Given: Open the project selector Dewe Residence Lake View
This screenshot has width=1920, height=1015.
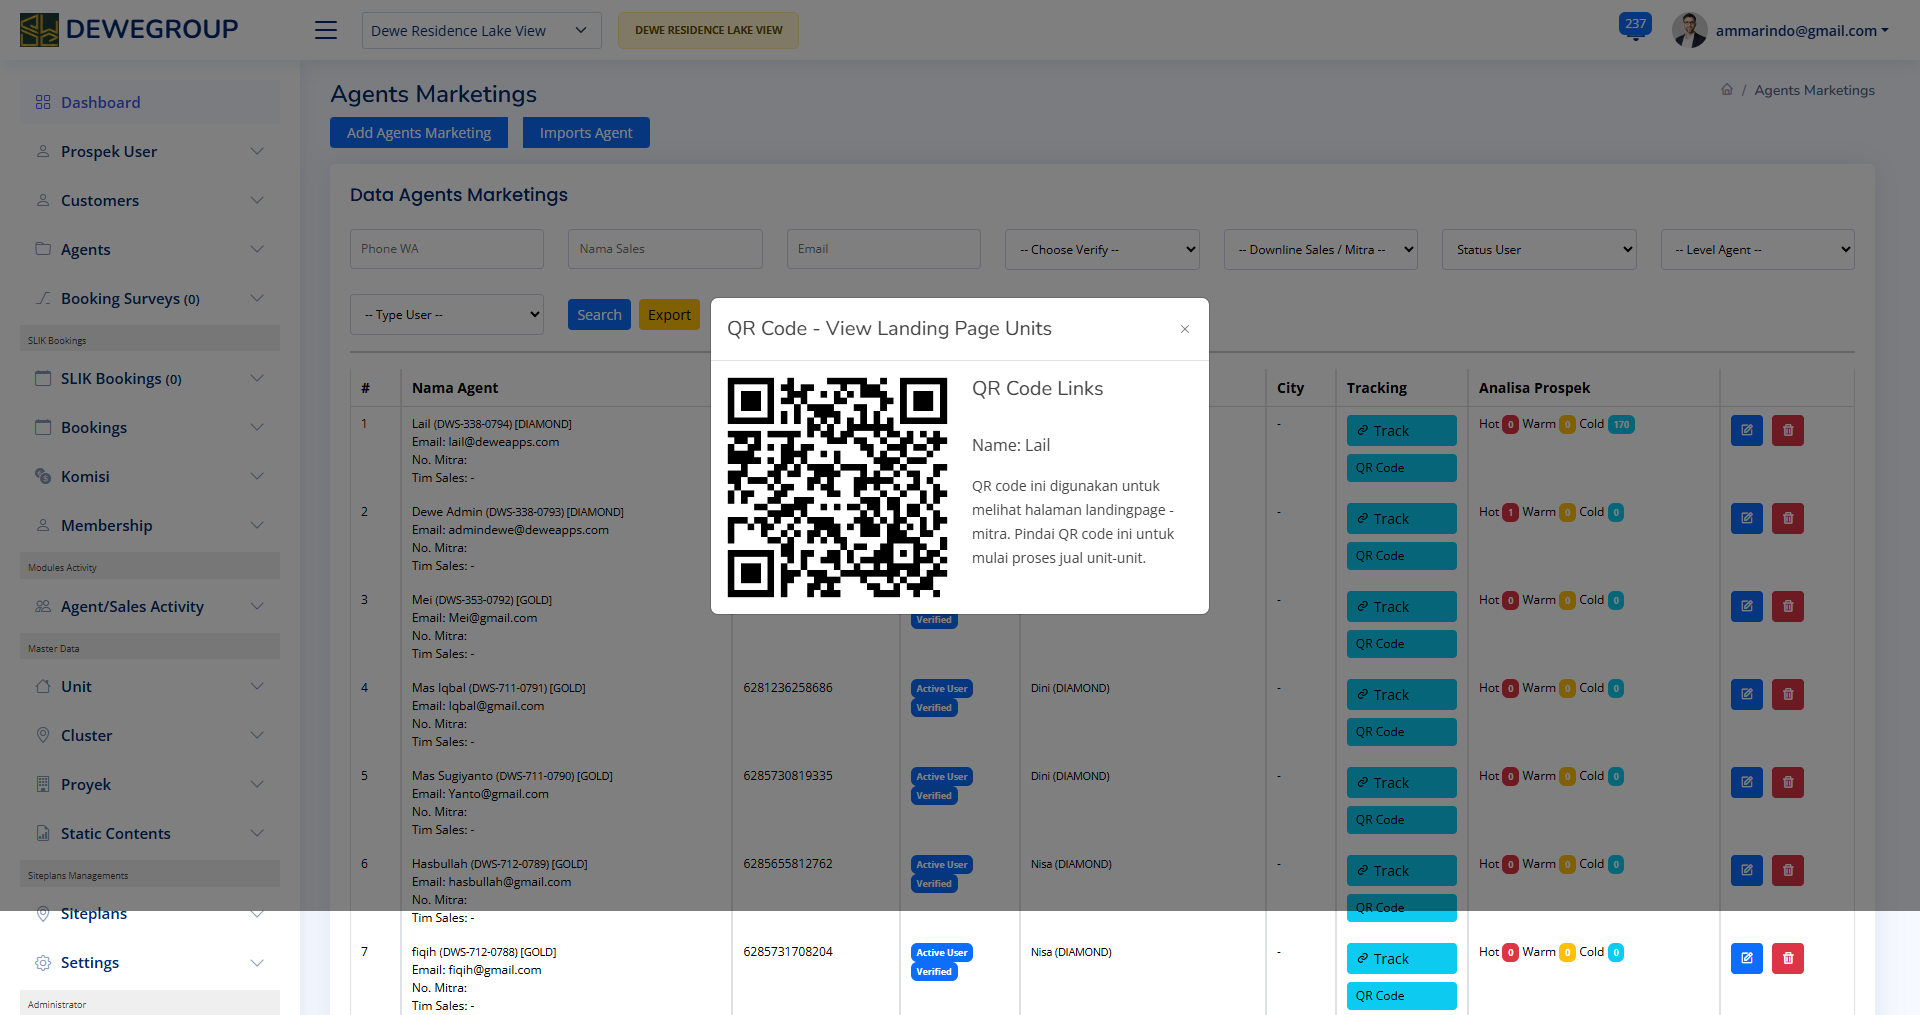Looking at the screenshot, I should pos(481,30).
